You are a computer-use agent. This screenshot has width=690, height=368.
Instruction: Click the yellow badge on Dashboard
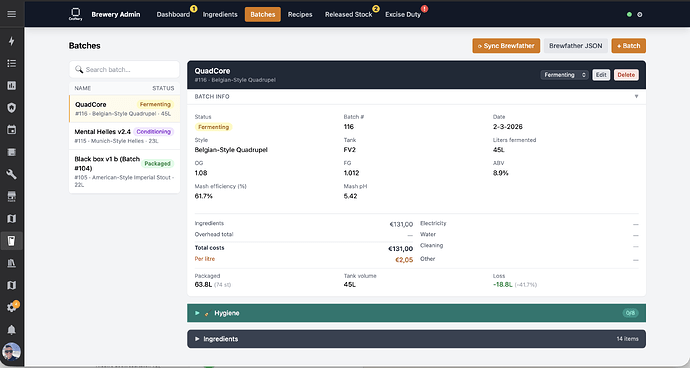click(x=194, y=8)
